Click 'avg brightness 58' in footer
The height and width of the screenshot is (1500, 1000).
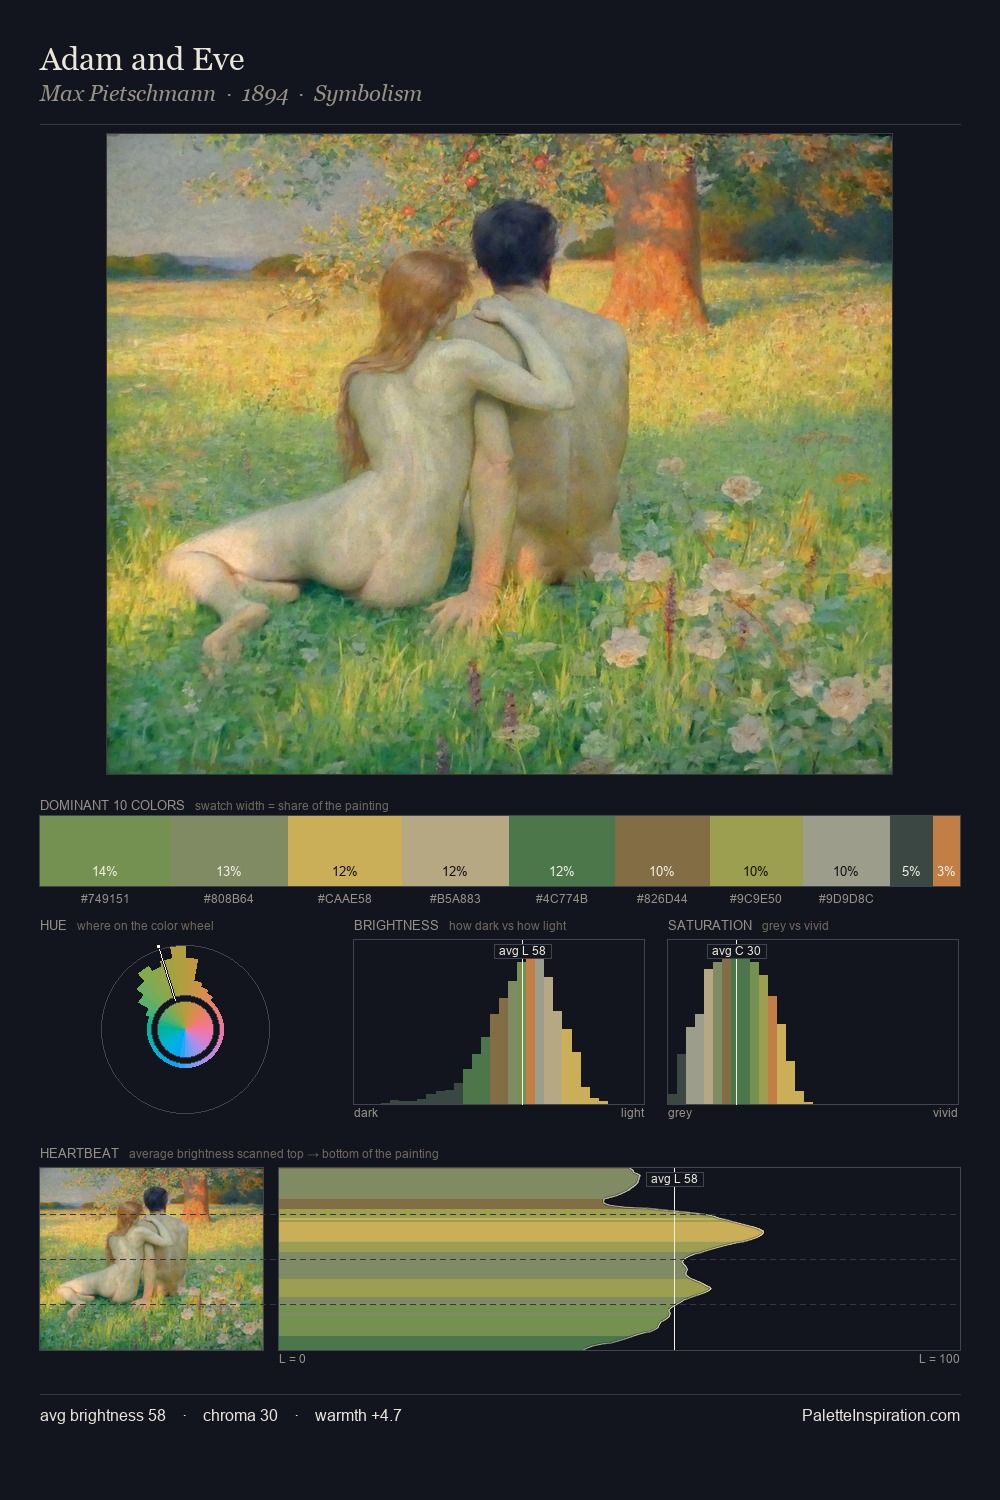[x=103, y=1415]
